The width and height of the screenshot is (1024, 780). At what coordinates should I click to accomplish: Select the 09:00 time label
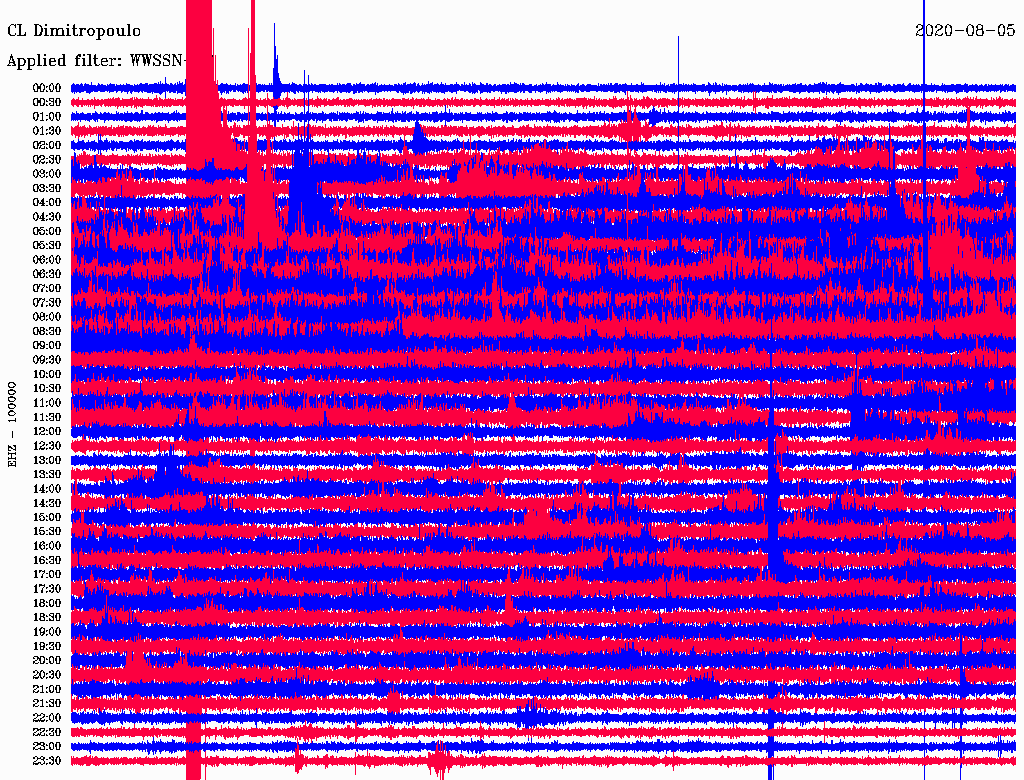(47, 345)
